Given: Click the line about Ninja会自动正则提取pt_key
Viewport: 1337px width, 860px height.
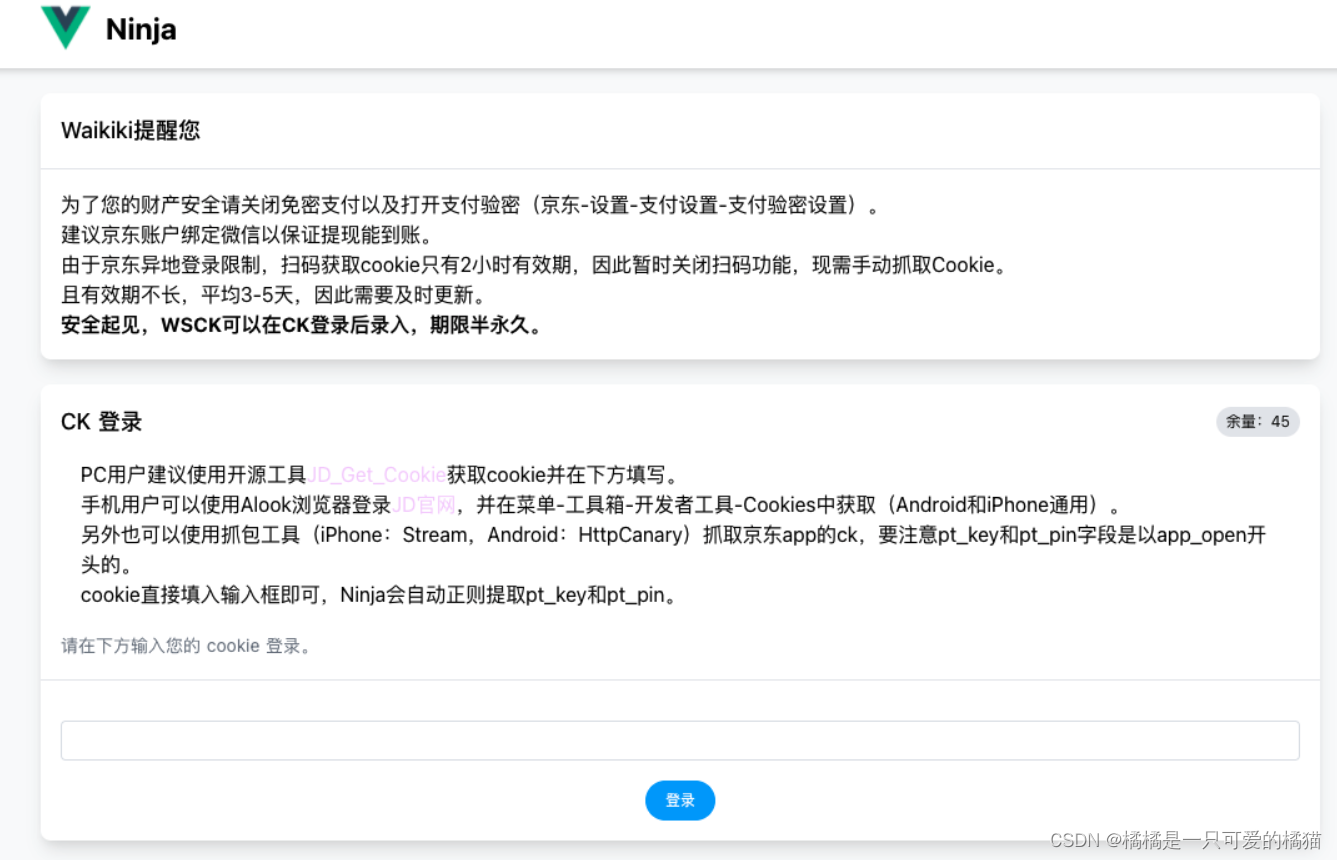Looking at the screenshot, I should point(379,595).
